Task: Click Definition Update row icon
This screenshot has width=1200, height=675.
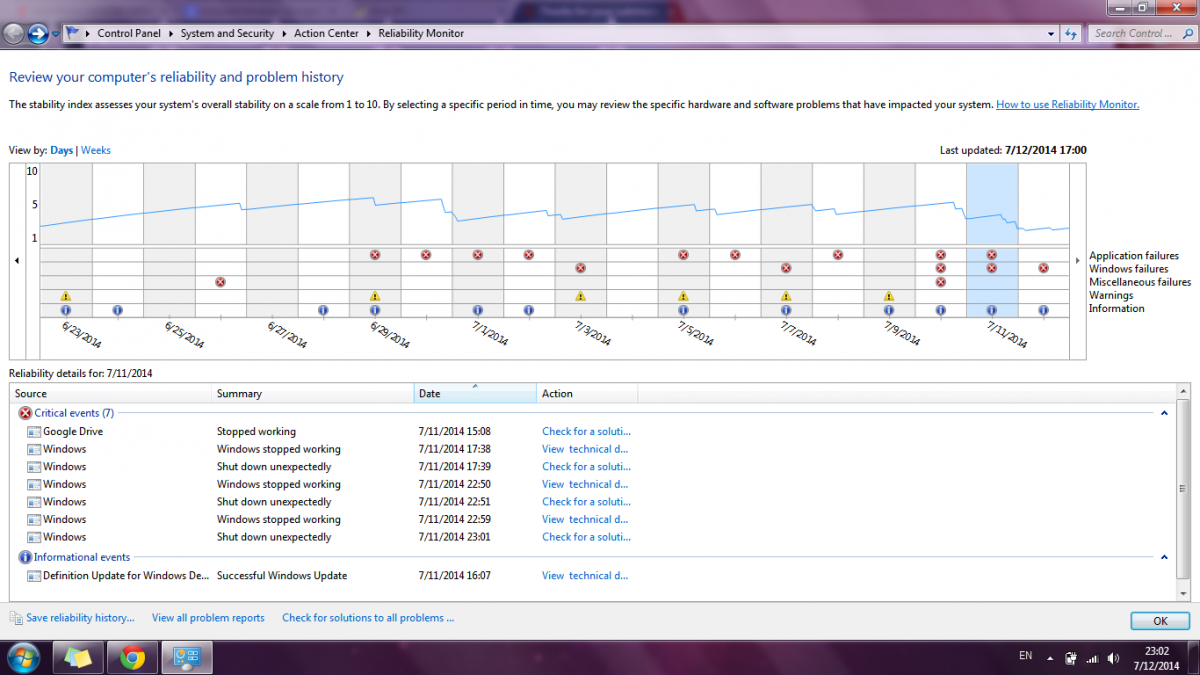Action: 34,576
